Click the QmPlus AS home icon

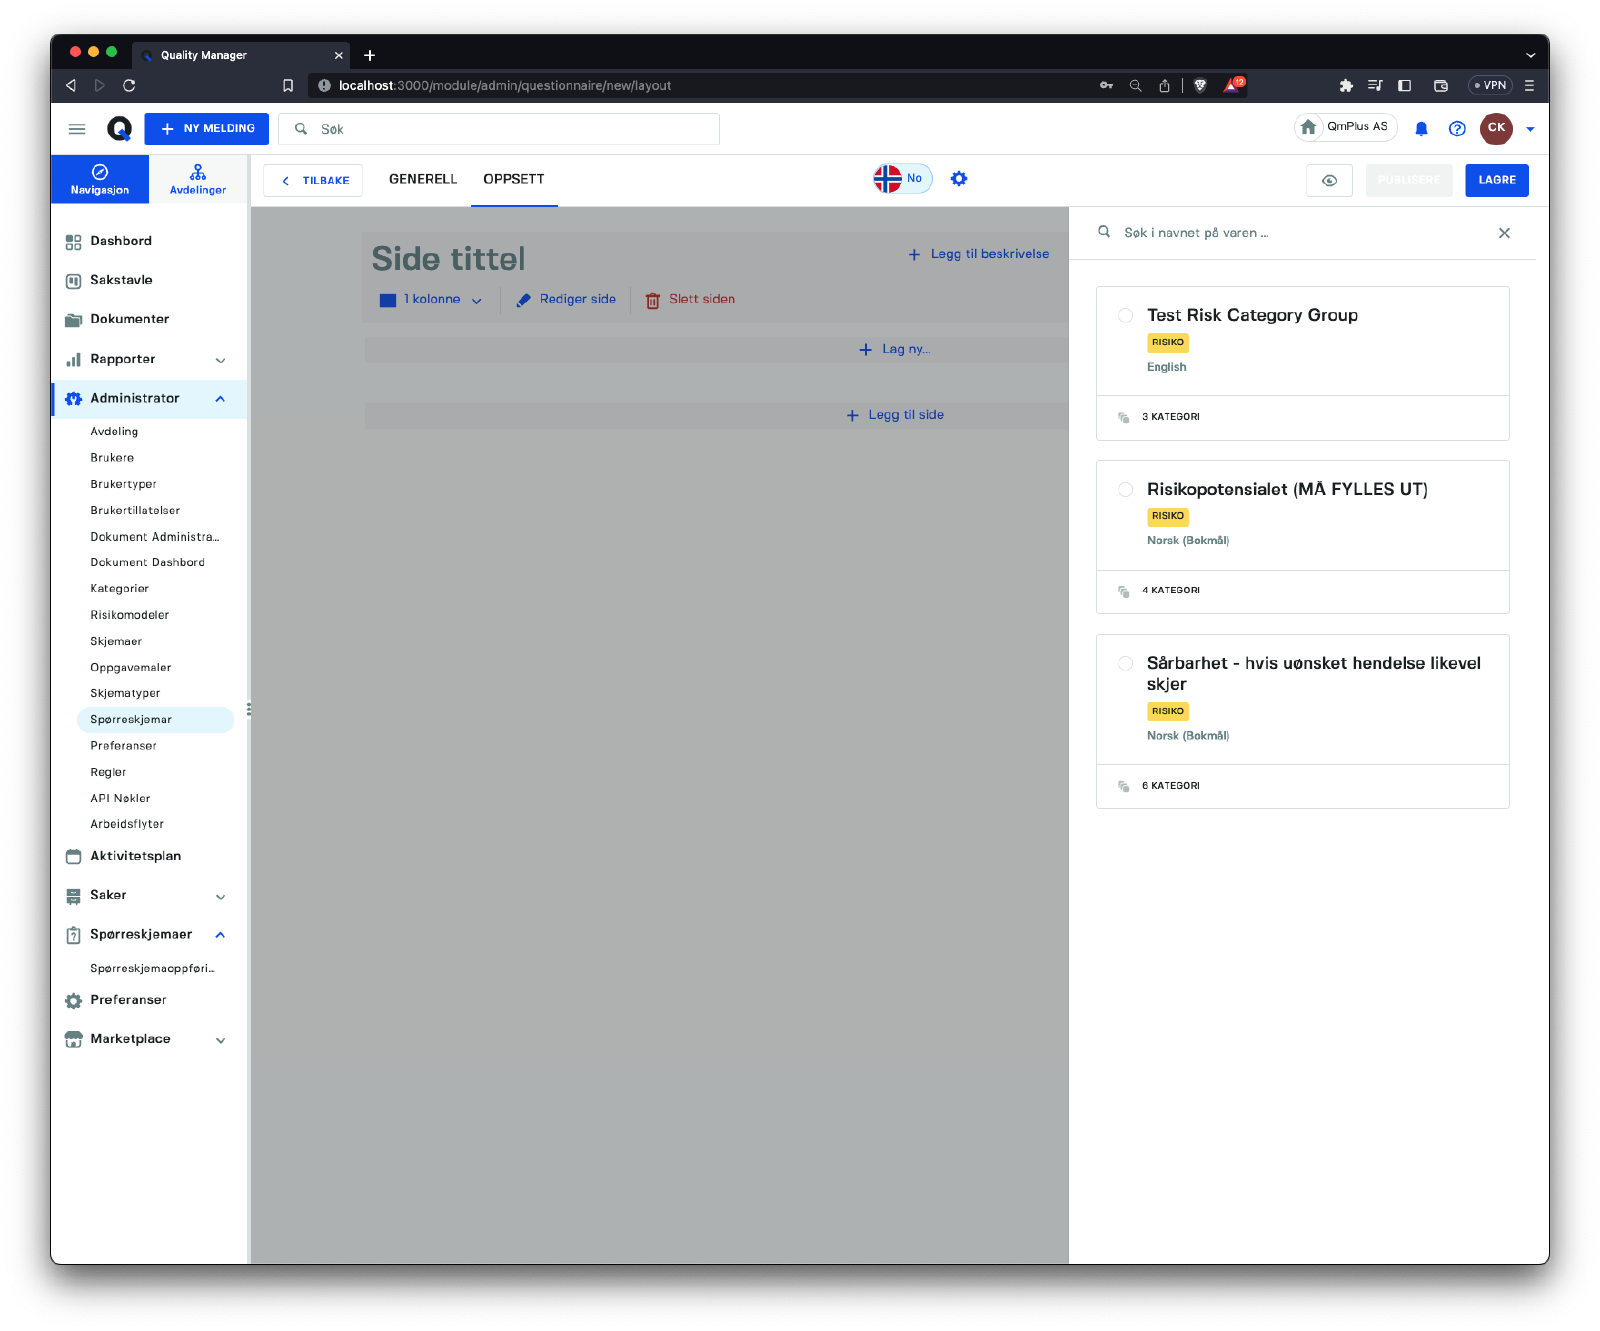1308,127
